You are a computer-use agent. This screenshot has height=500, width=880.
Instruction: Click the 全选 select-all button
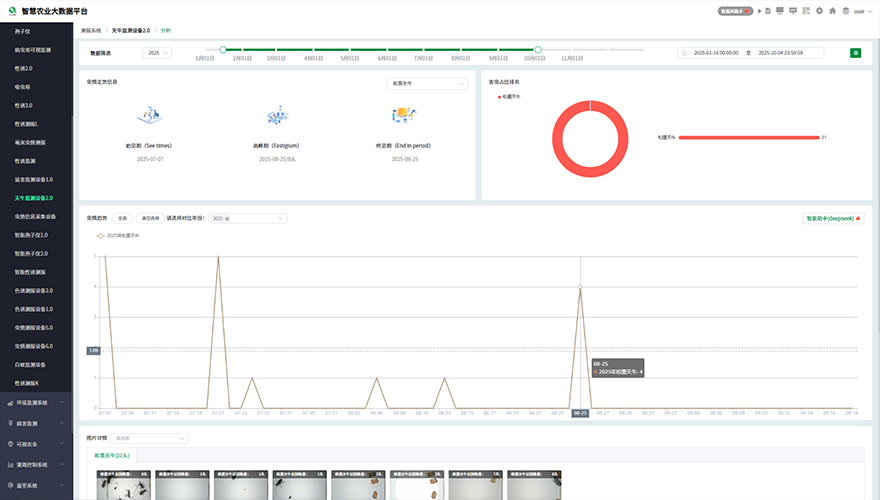tap(122, 217)
